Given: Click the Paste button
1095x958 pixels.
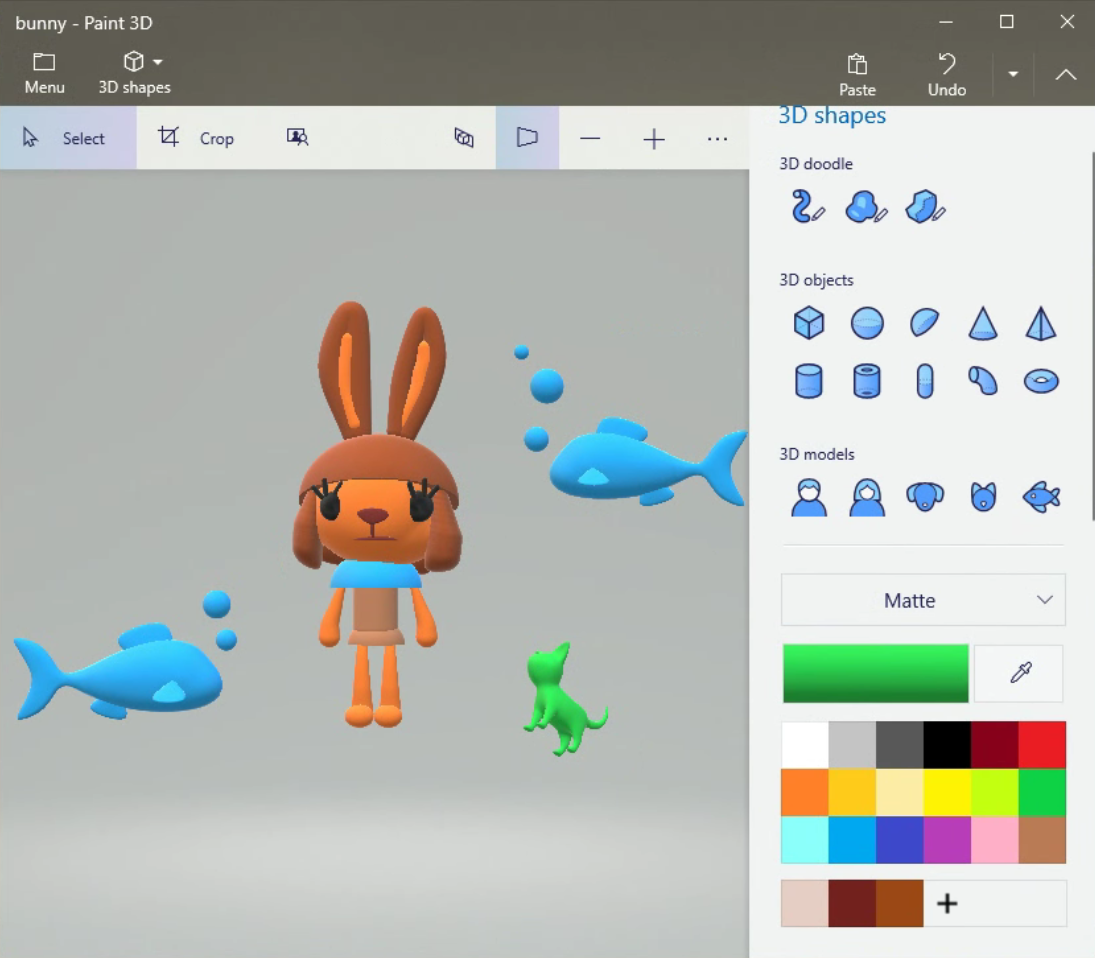Looking at the screenshot, I should [857, 74].
